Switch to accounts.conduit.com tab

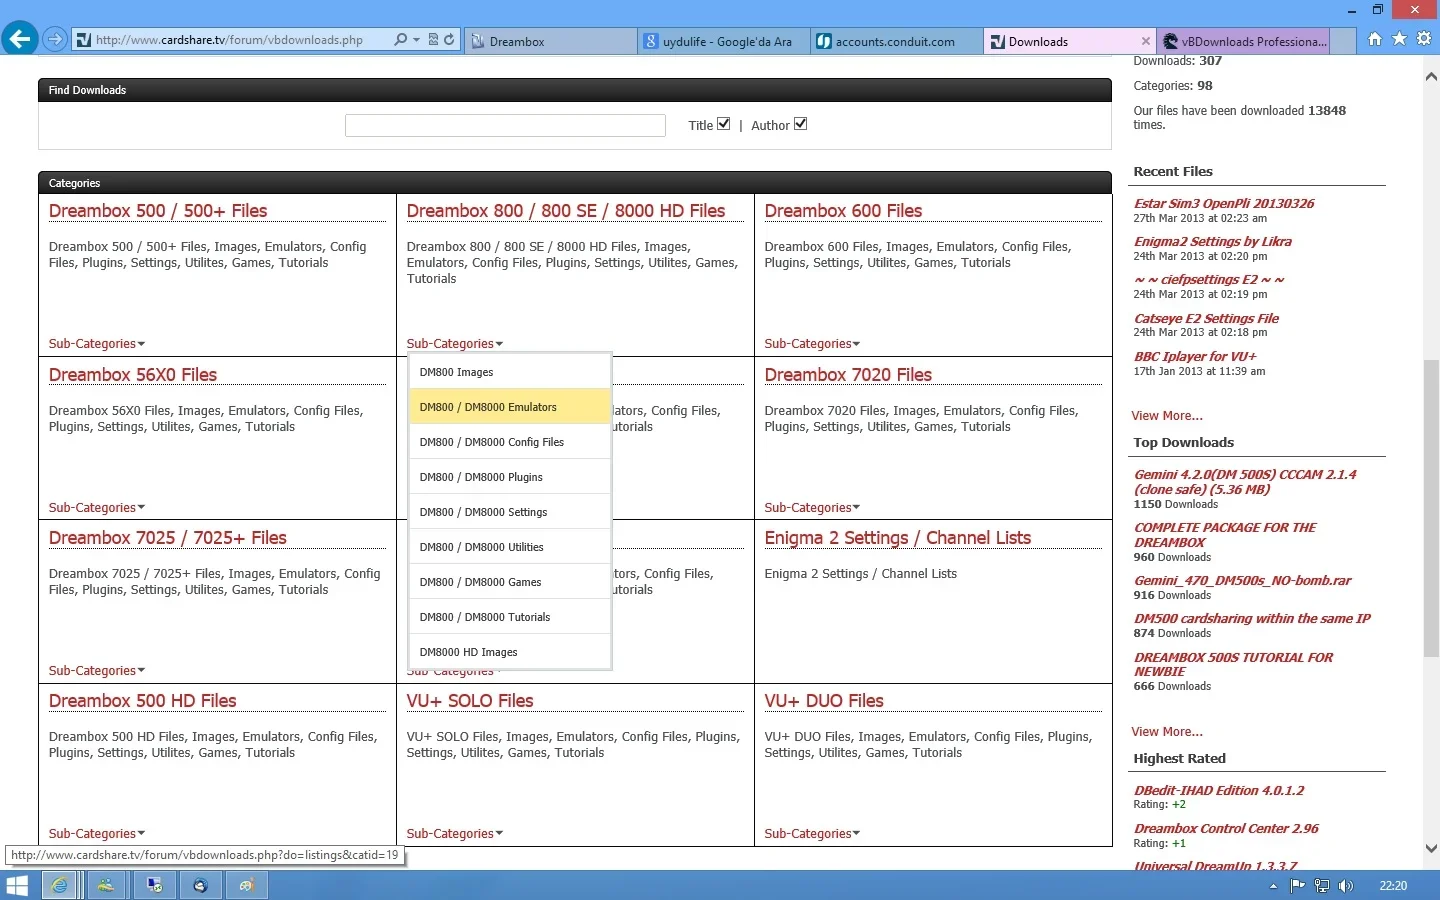[x=896, y=41]
